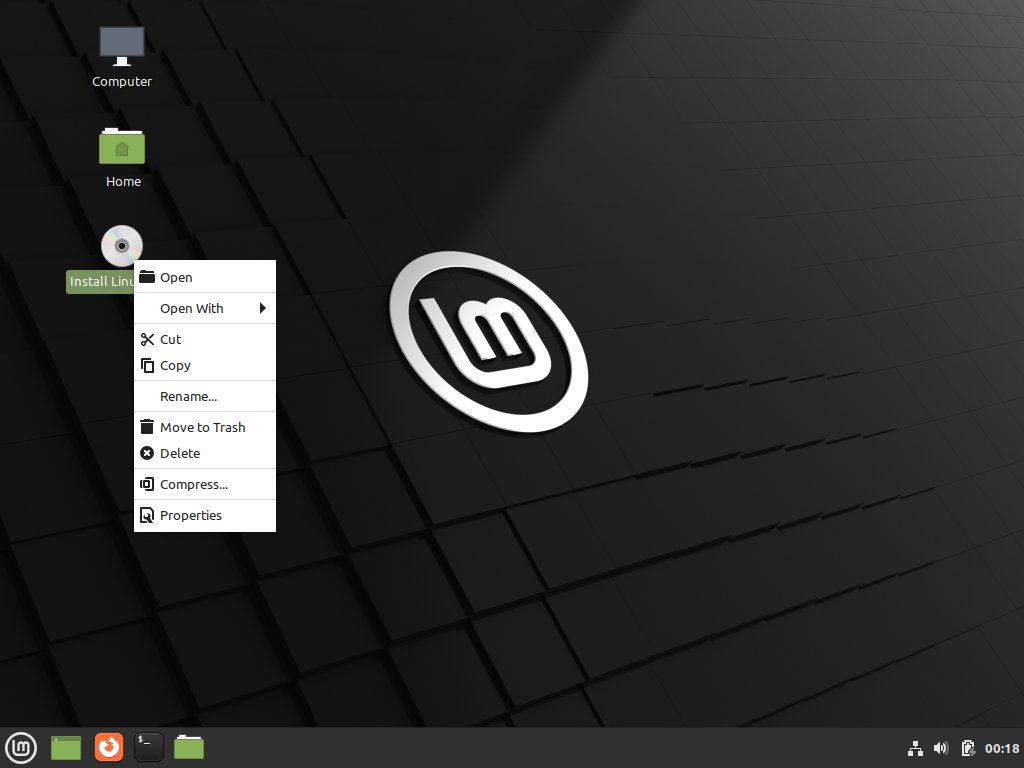Open the sound volume tray icon
The image size is (1024, 768).
pos(941,748)
